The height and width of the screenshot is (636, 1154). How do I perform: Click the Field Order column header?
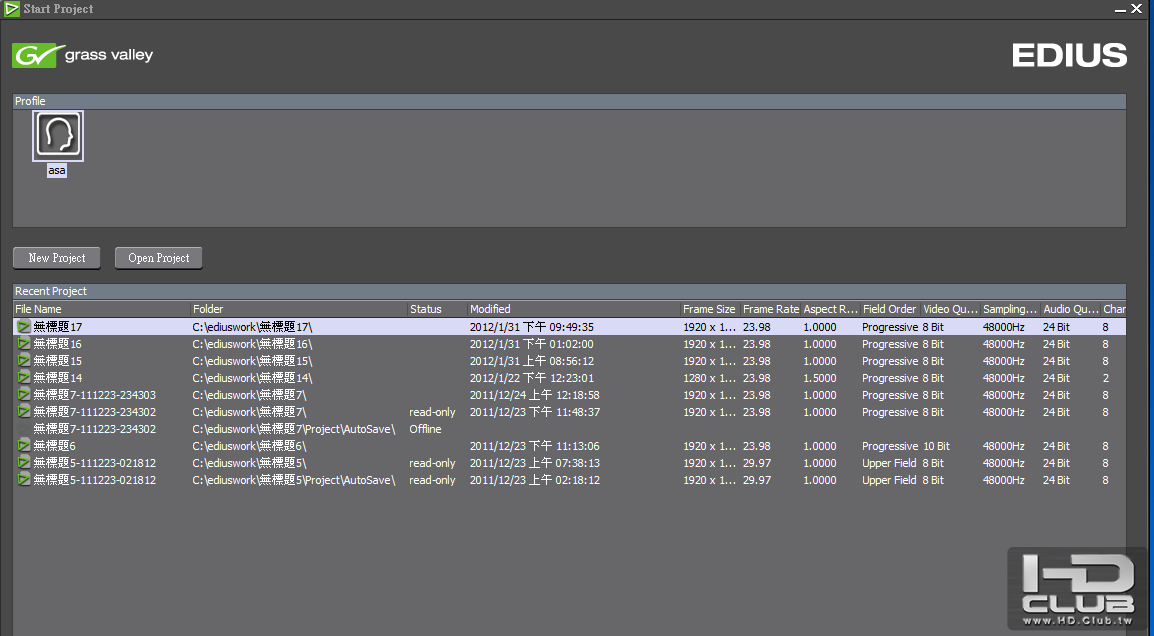coord(889,310)
